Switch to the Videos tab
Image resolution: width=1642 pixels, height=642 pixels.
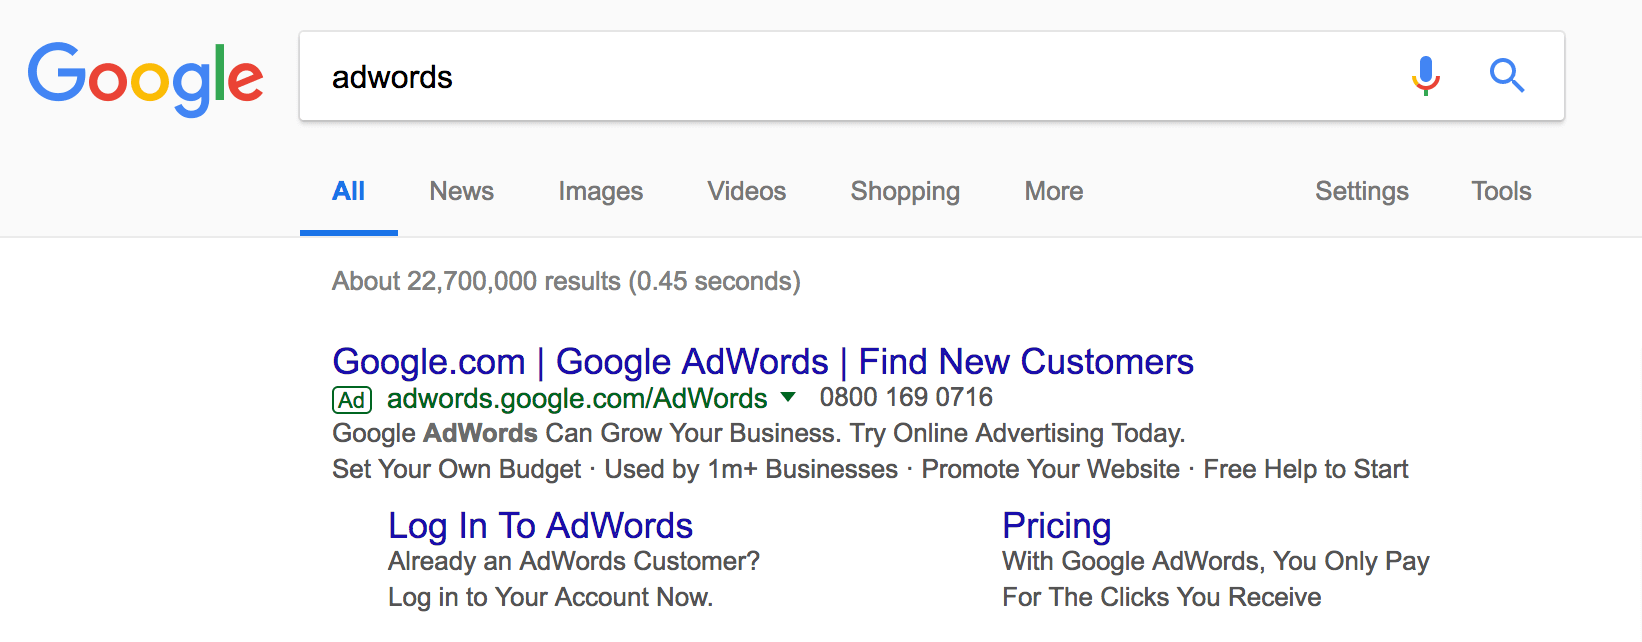[746, 191]
